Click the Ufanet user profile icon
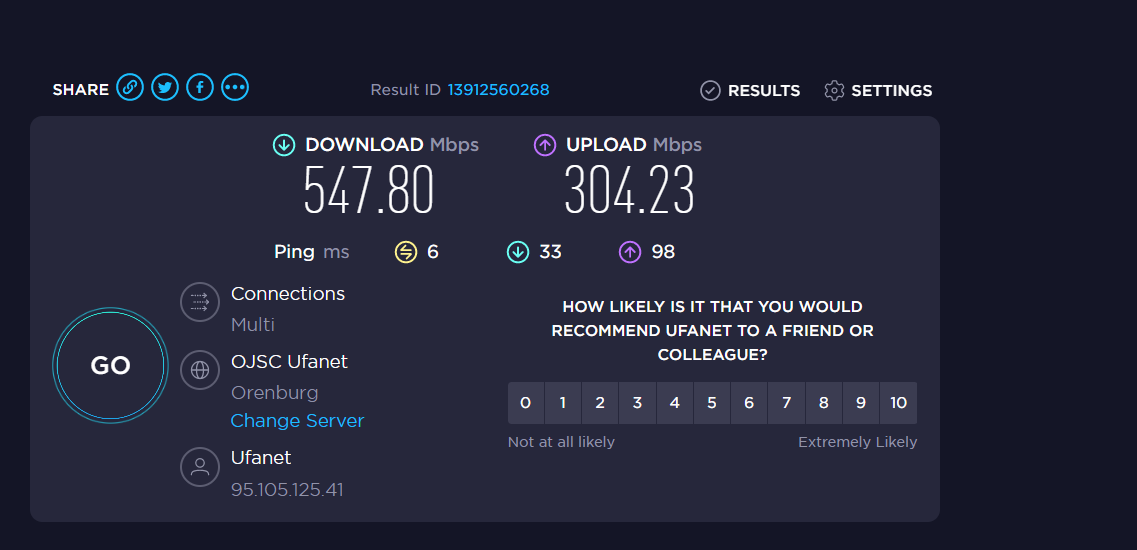Viewport: 1137px width, 550px height. (199, 466)
